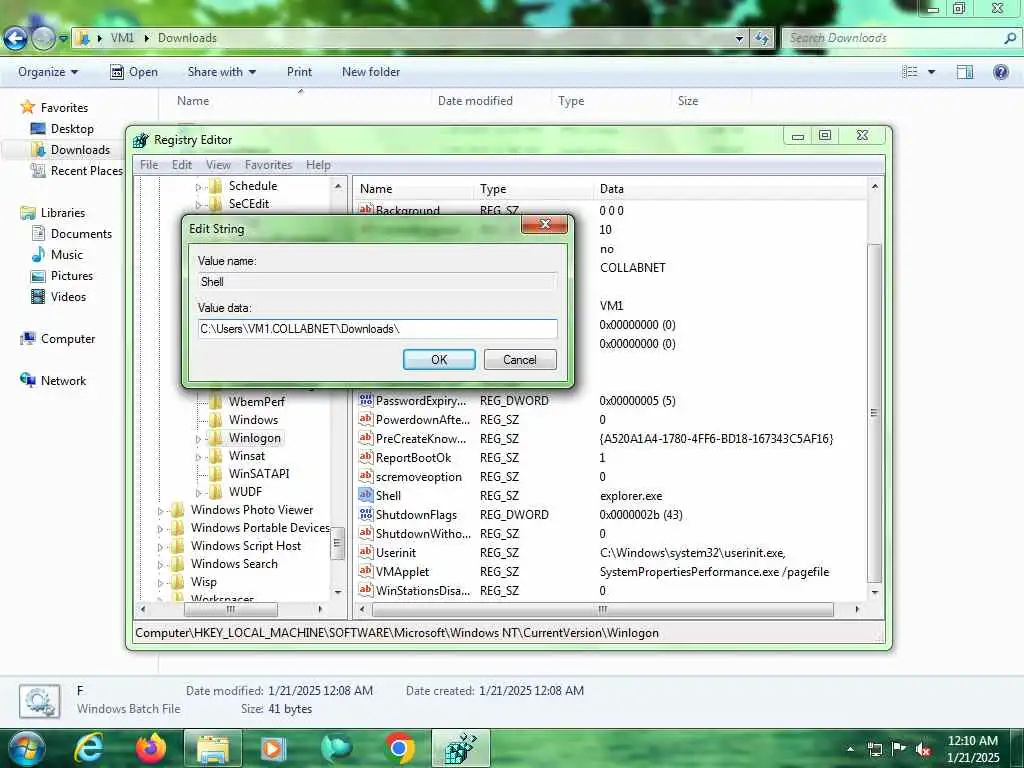Viewport: 1024px width, 768px height.
Task: Select the Userinit string value icon
Action: tap(366, 552)
